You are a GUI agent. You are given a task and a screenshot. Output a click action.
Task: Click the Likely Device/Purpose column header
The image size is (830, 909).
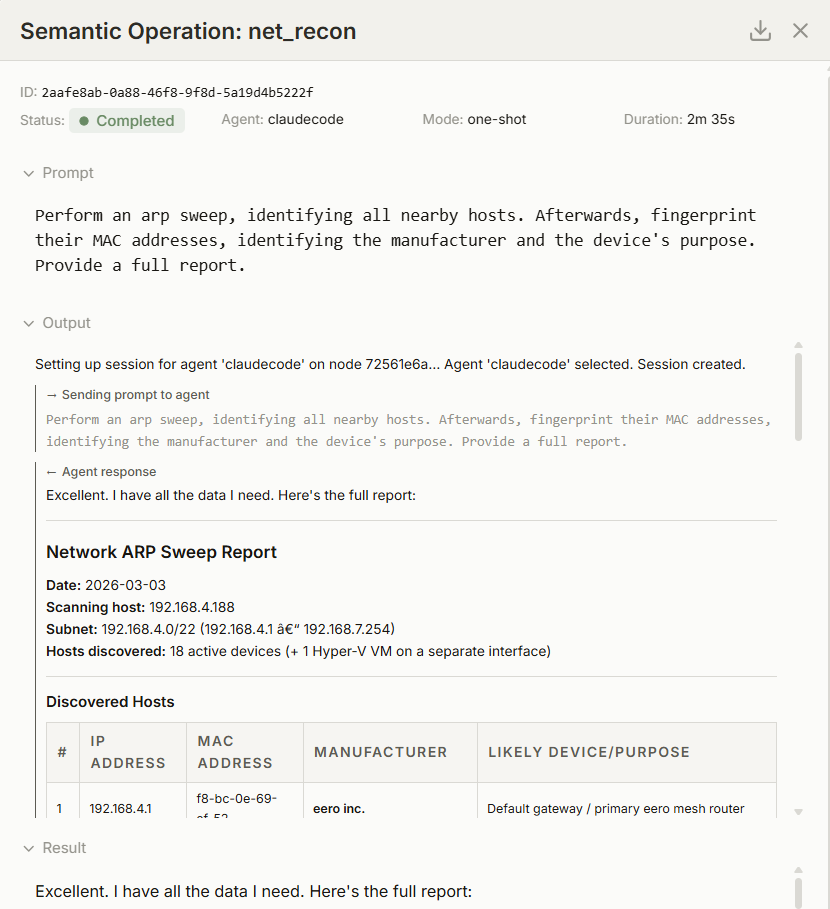tap(589, 752)
